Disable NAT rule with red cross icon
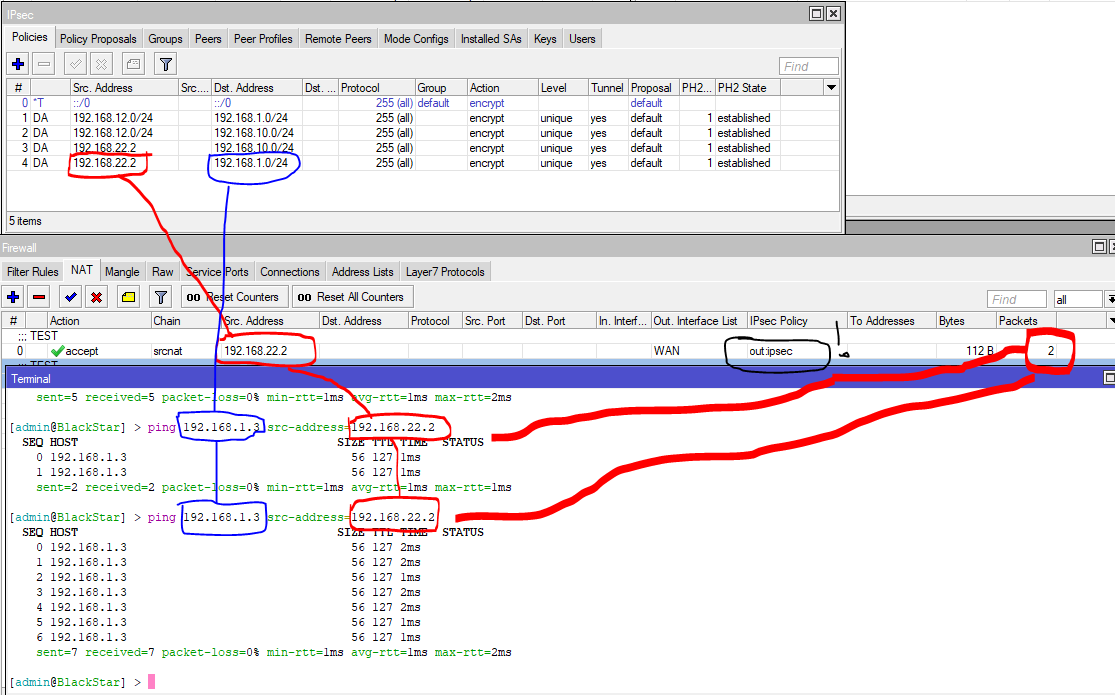Image resolution: width=1115 pixels, height=695 pixels. pos(97,297)
